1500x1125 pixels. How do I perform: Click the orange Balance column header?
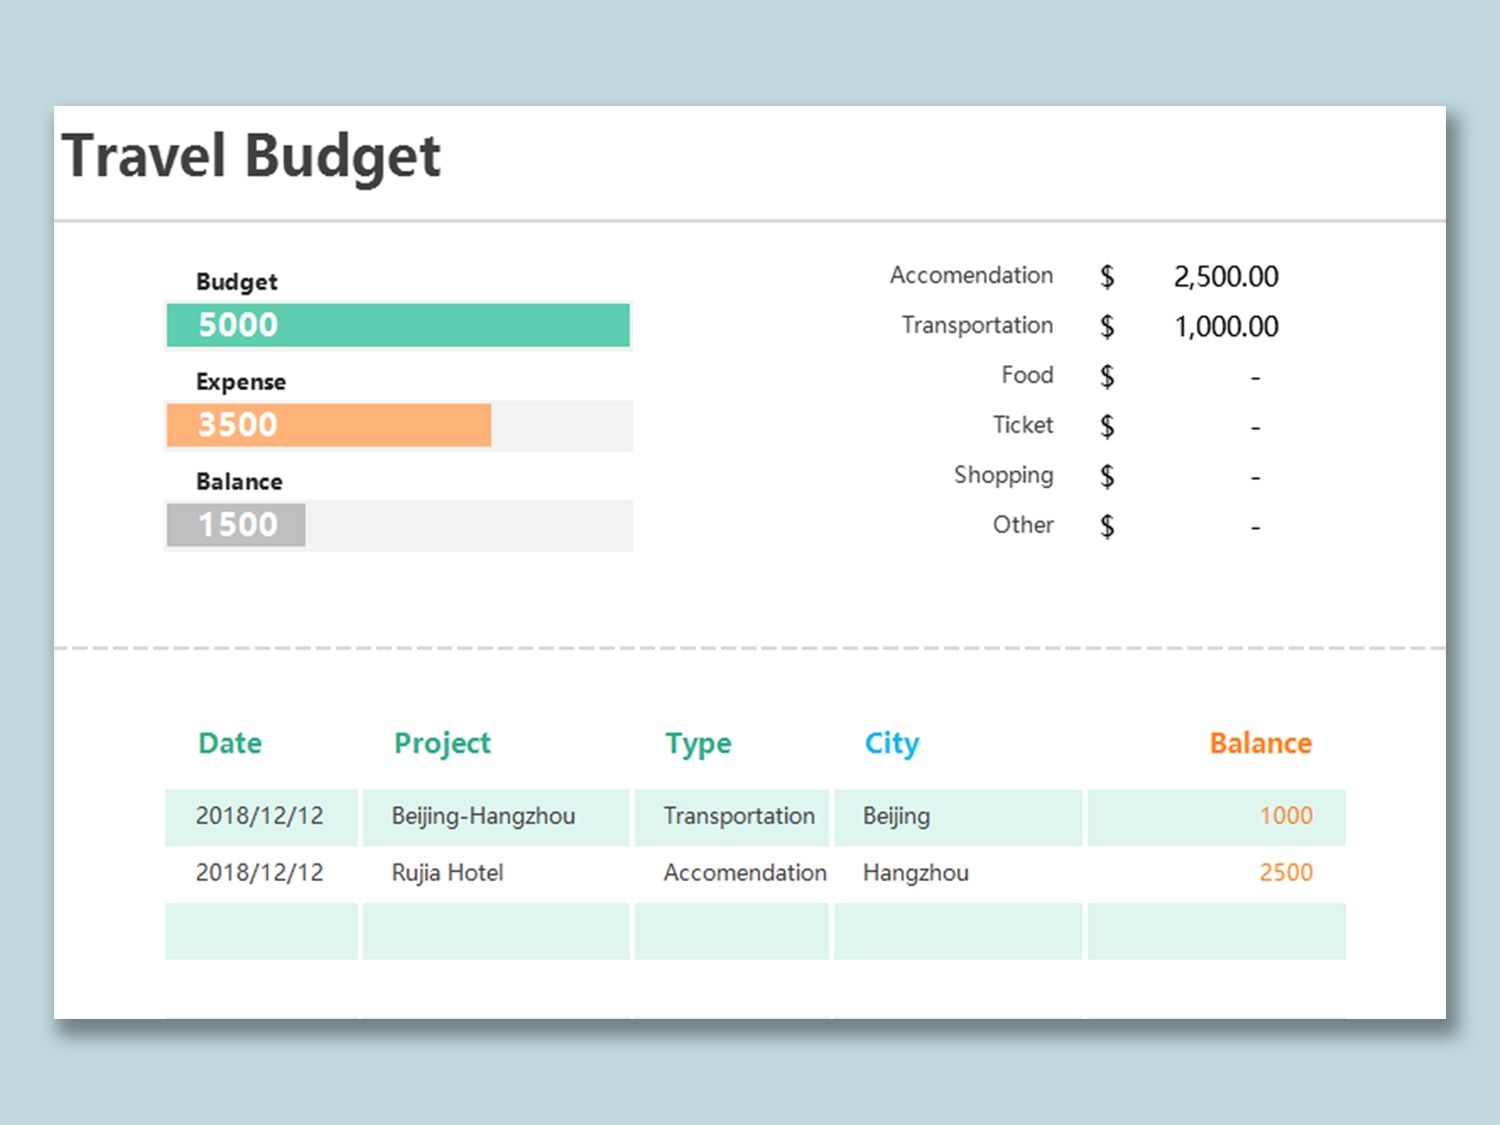pos(1260,743)
